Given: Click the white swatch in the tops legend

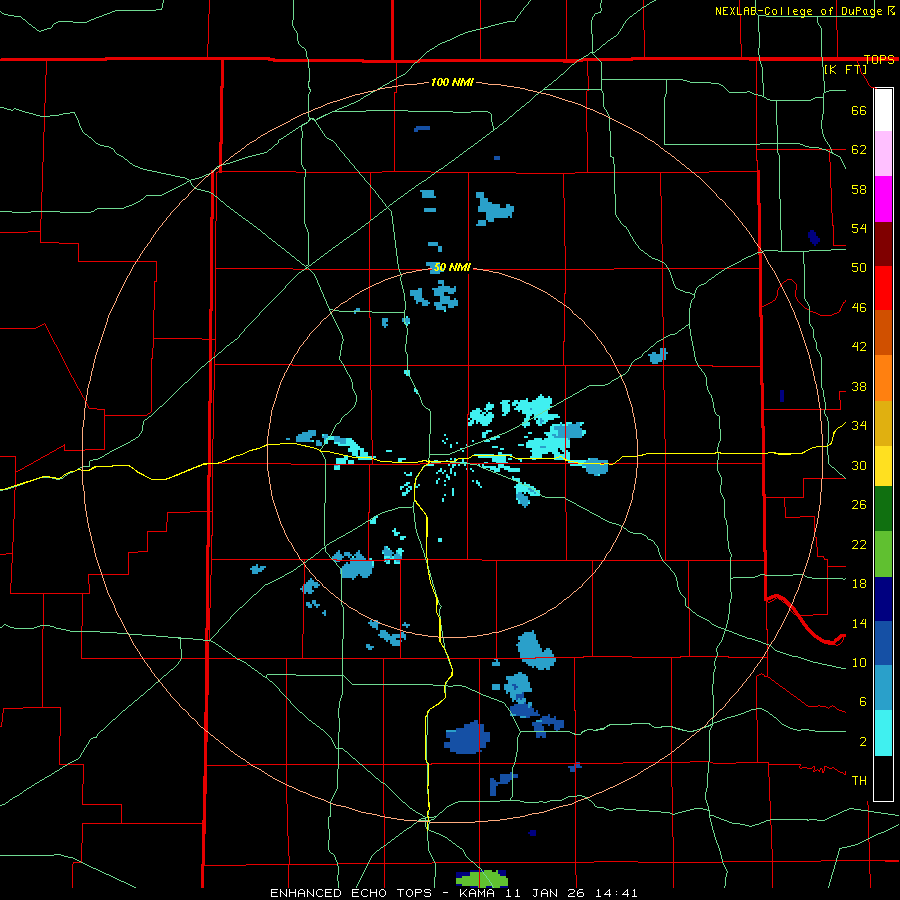Looking at the screenshot, I should pos(883,110).
